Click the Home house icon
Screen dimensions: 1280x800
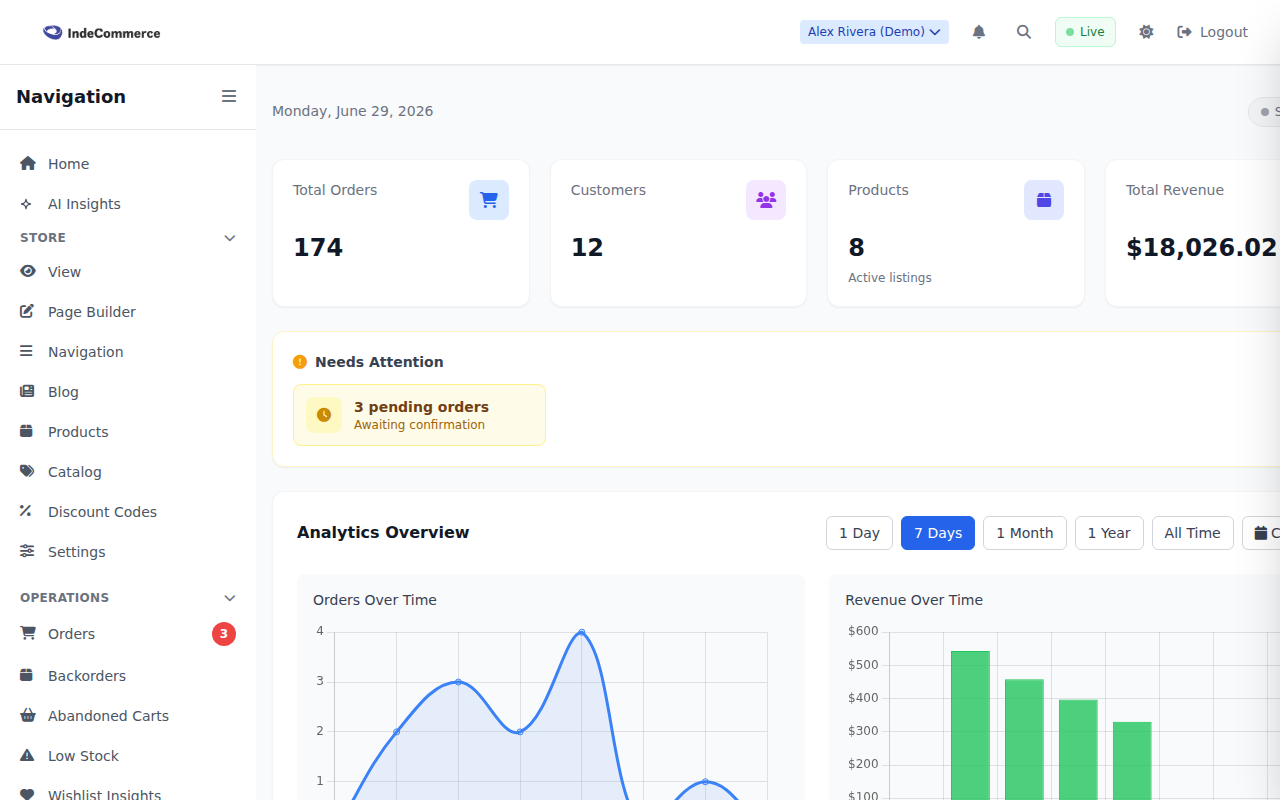click(x=28, y=163)
